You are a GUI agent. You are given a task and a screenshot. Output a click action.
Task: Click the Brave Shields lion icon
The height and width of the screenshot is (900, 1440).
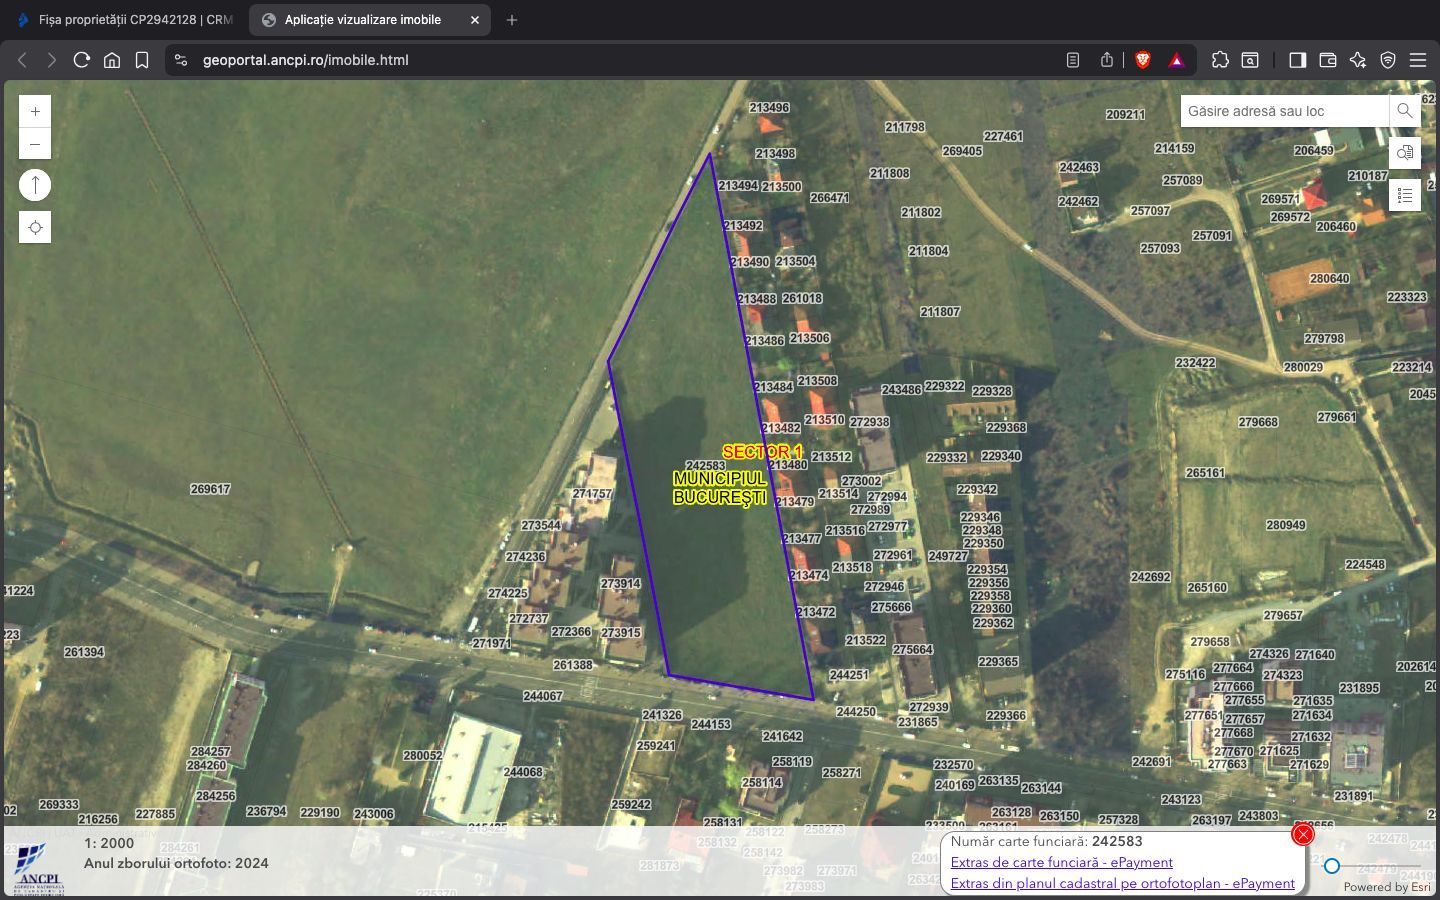click(1143, 60)
